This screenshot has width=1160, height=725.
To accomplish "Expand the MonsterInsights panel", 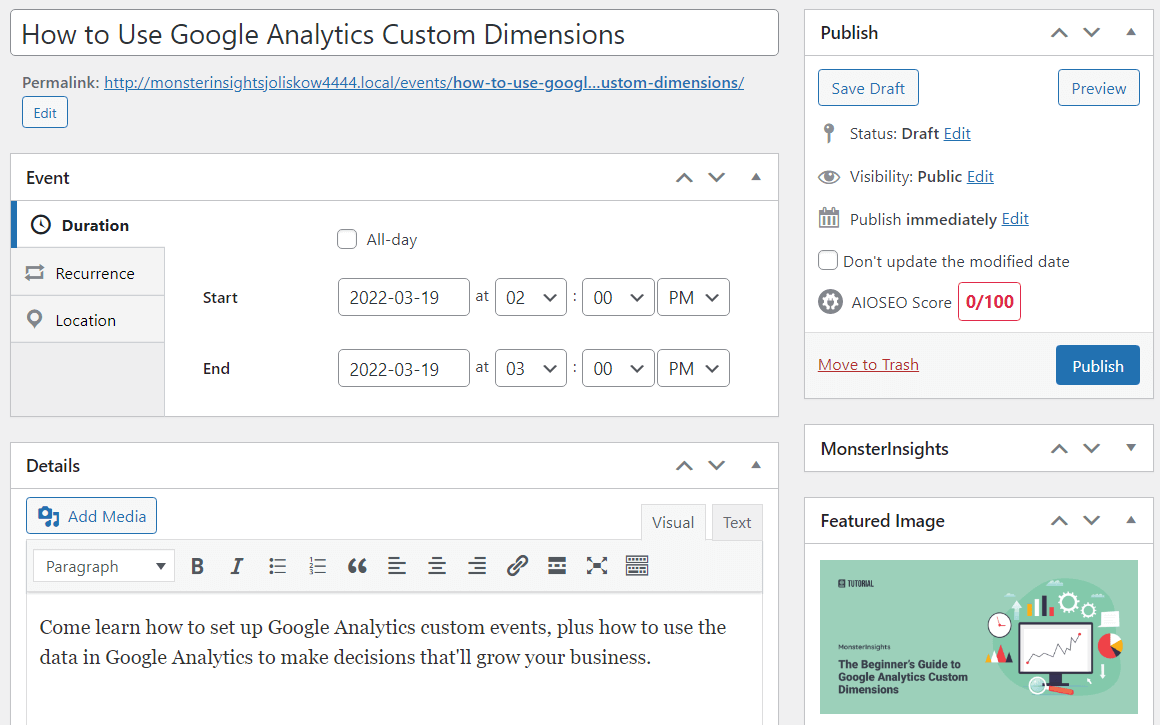I will (1131, 448).
